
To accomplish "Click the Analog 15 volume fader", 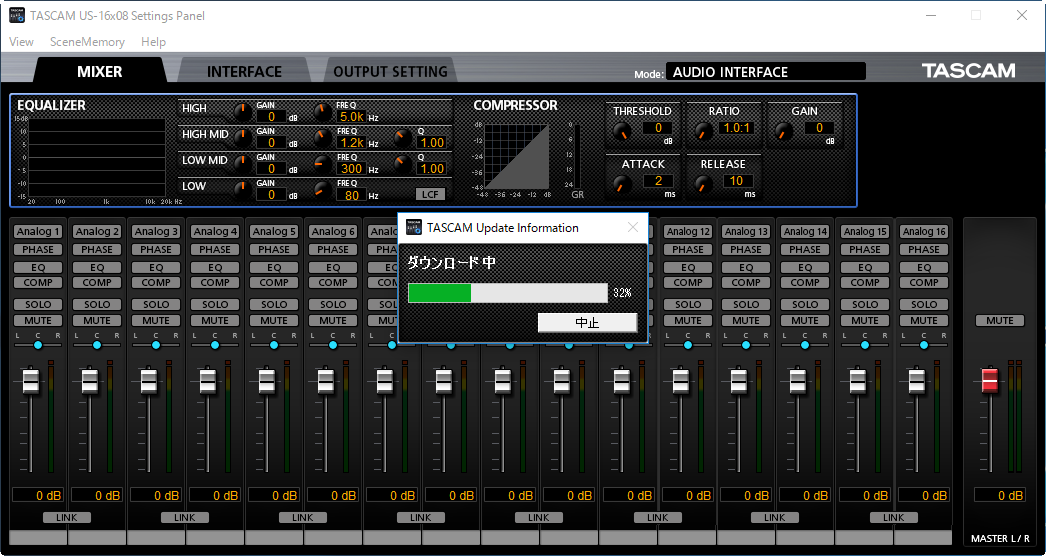I will point(858,380).
